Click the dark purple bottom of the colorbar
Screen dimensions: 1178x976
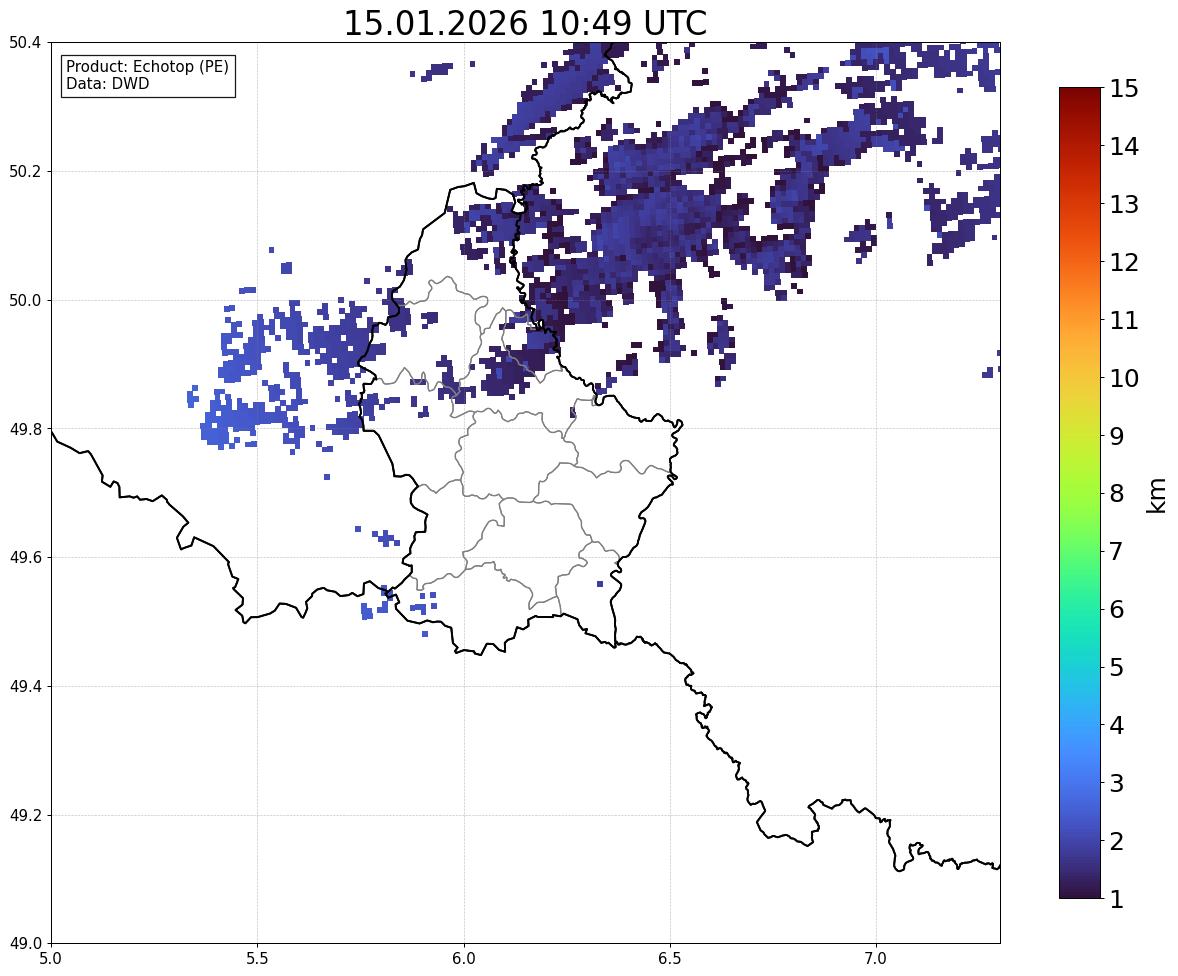[x=1080, y=890]
